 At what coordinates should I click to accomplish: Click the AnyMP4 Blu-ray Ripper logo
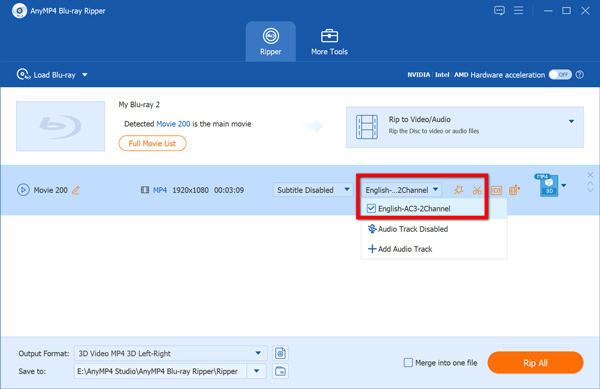[19, 11]
